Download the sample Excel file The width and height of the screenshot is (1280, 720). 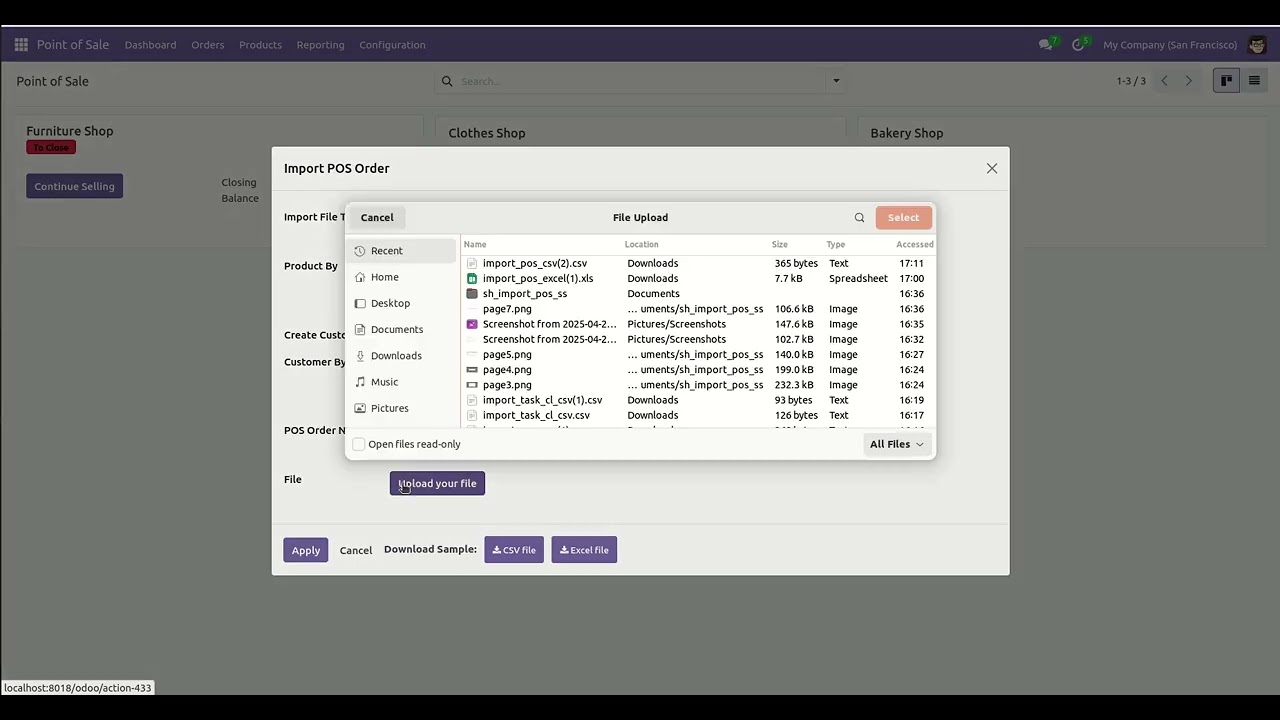tap(584, 550)
